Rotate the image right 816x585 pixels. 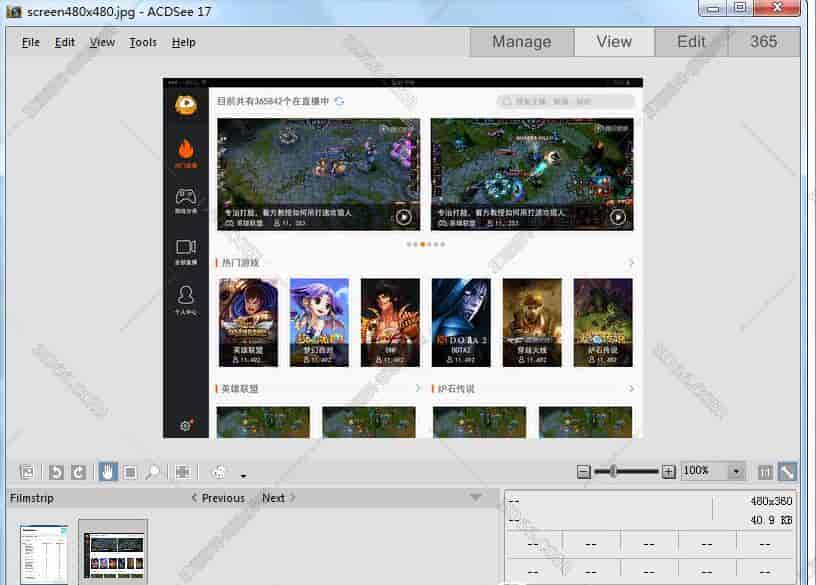pyautogui.click(x=79, y=472)
